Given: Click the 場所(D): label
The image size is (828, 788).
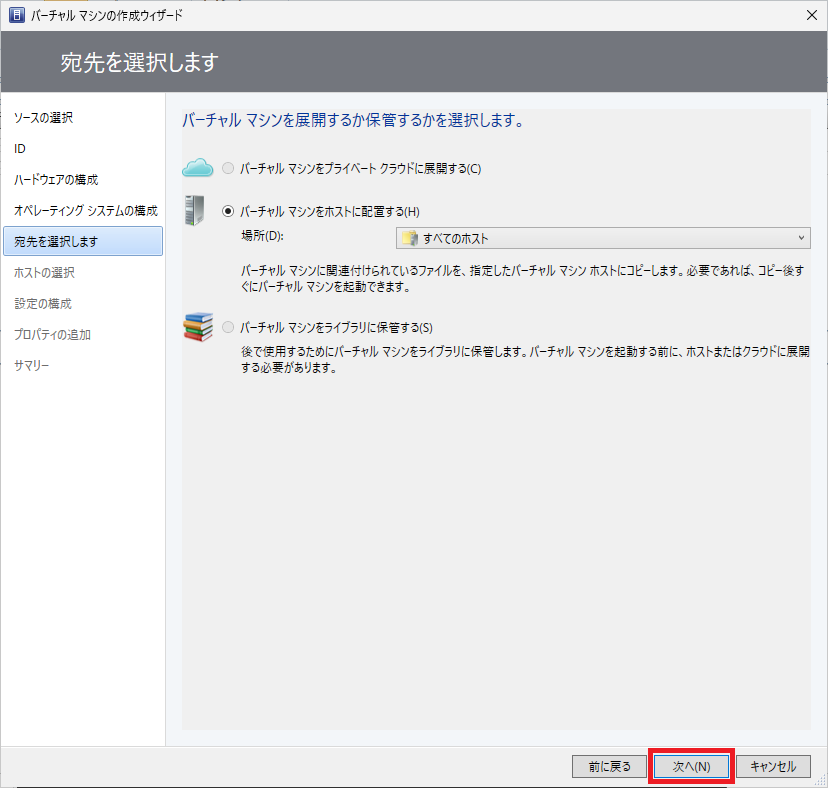Looking at the screenshot, I should pos(262,236).
